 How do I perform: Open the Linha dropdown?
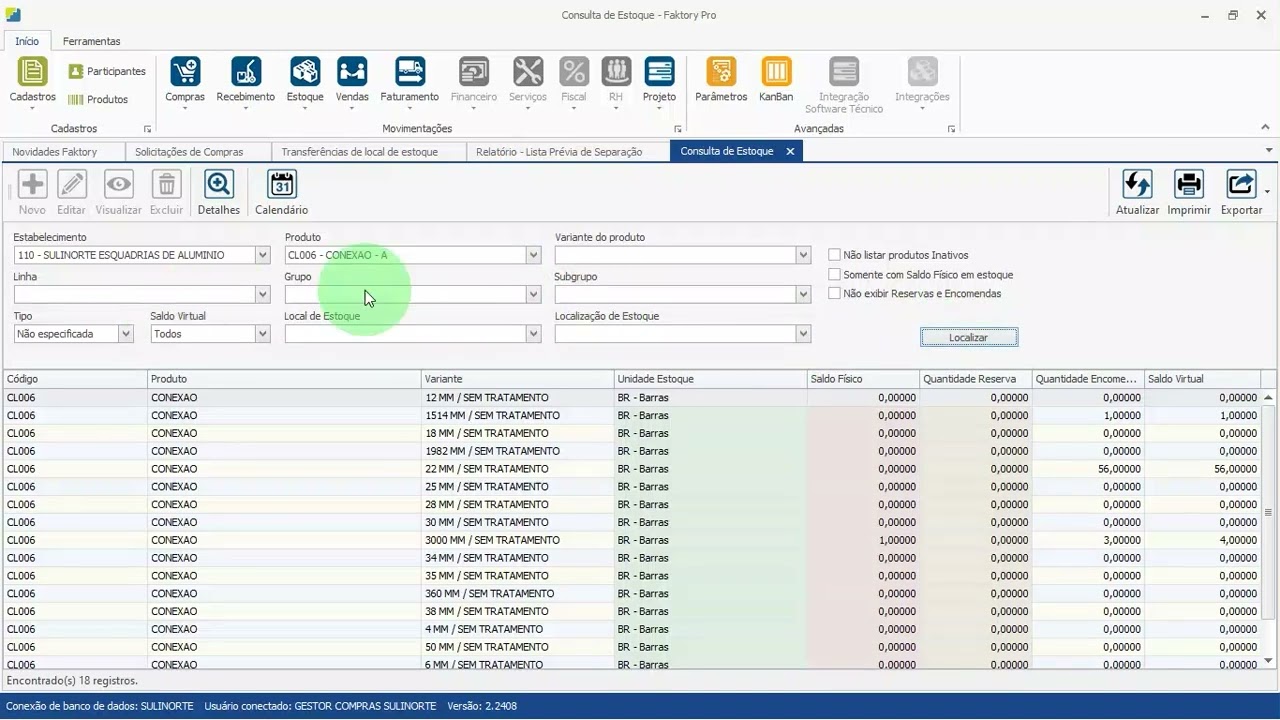tap(263, 294)
